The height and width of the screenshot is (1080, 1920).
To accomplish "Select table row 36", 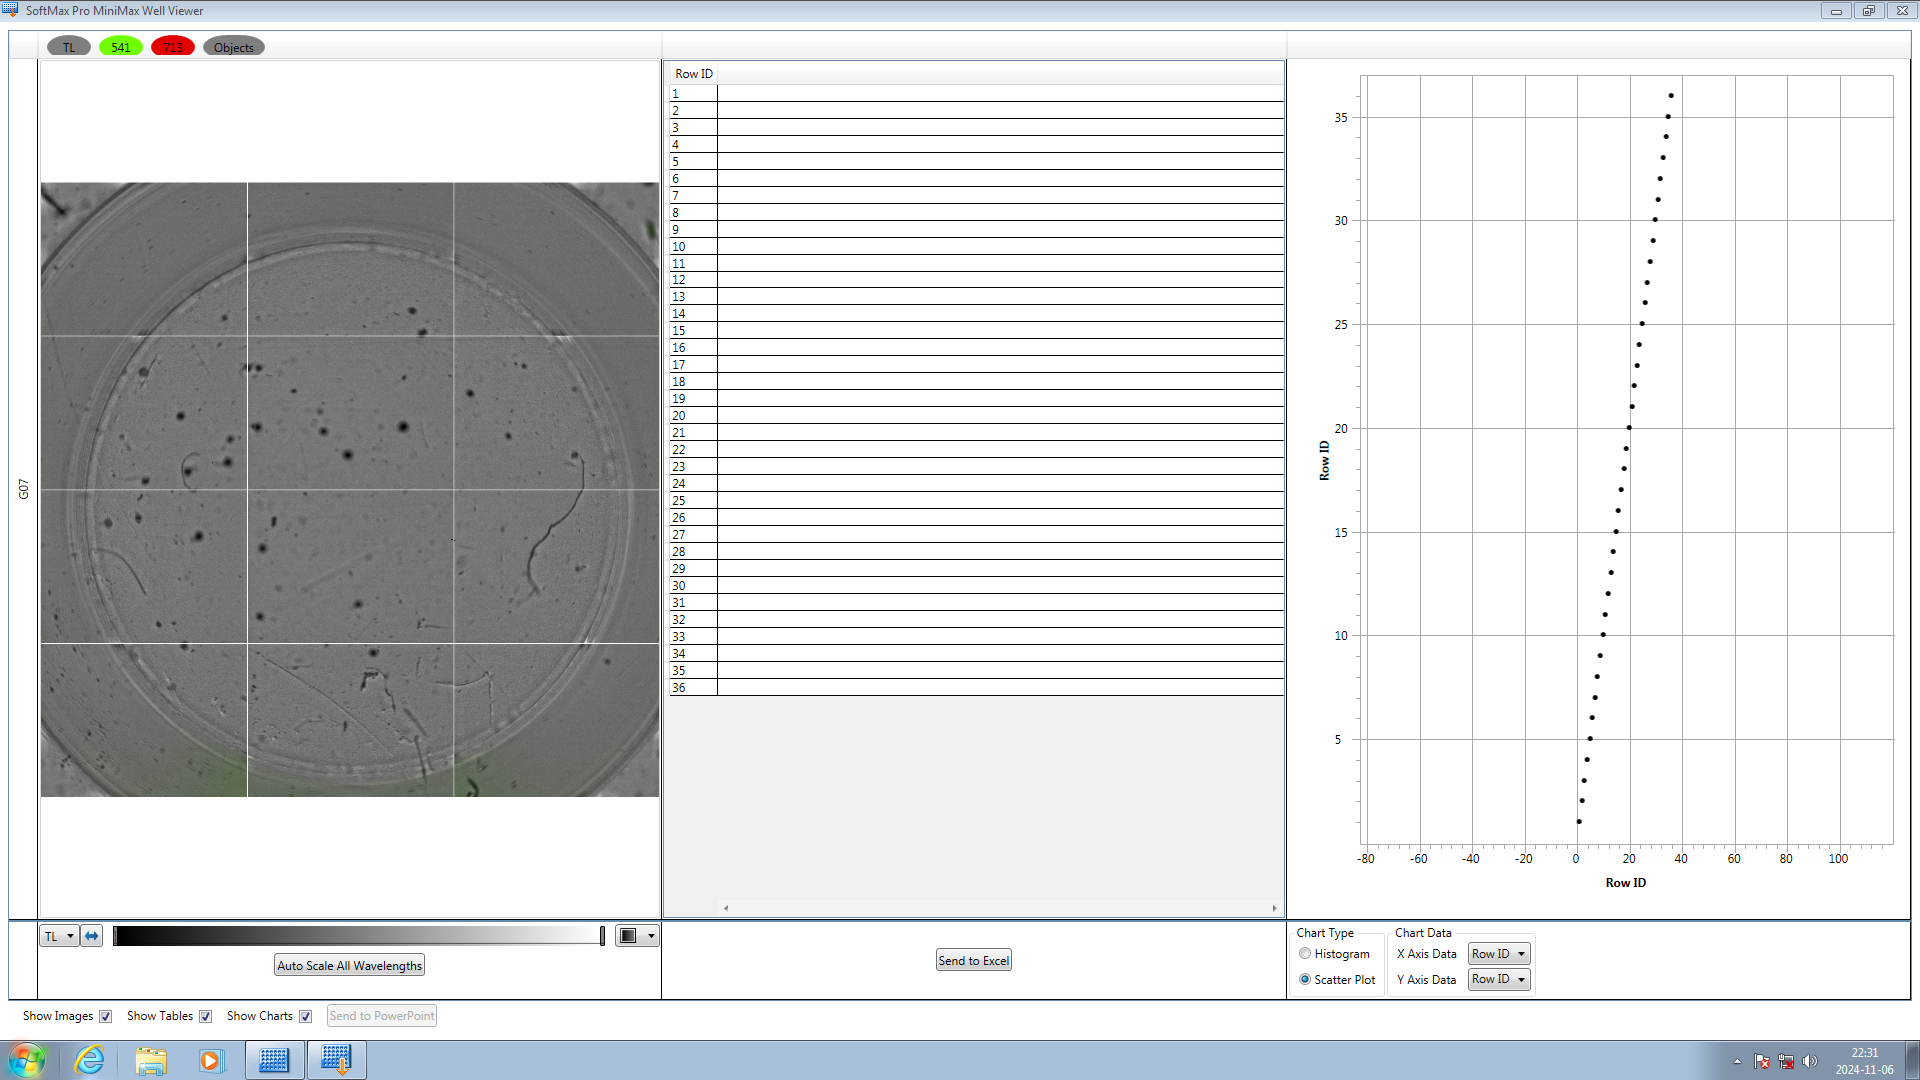I will [x=976, y=688].
